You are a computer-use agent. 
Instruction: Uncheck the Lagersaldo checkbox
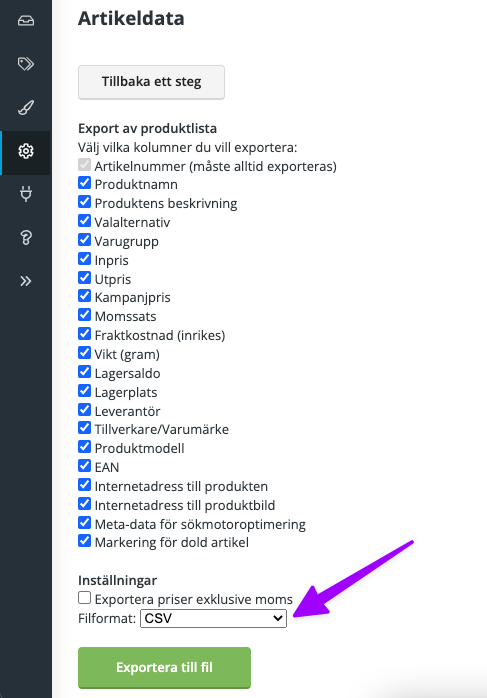84,372
